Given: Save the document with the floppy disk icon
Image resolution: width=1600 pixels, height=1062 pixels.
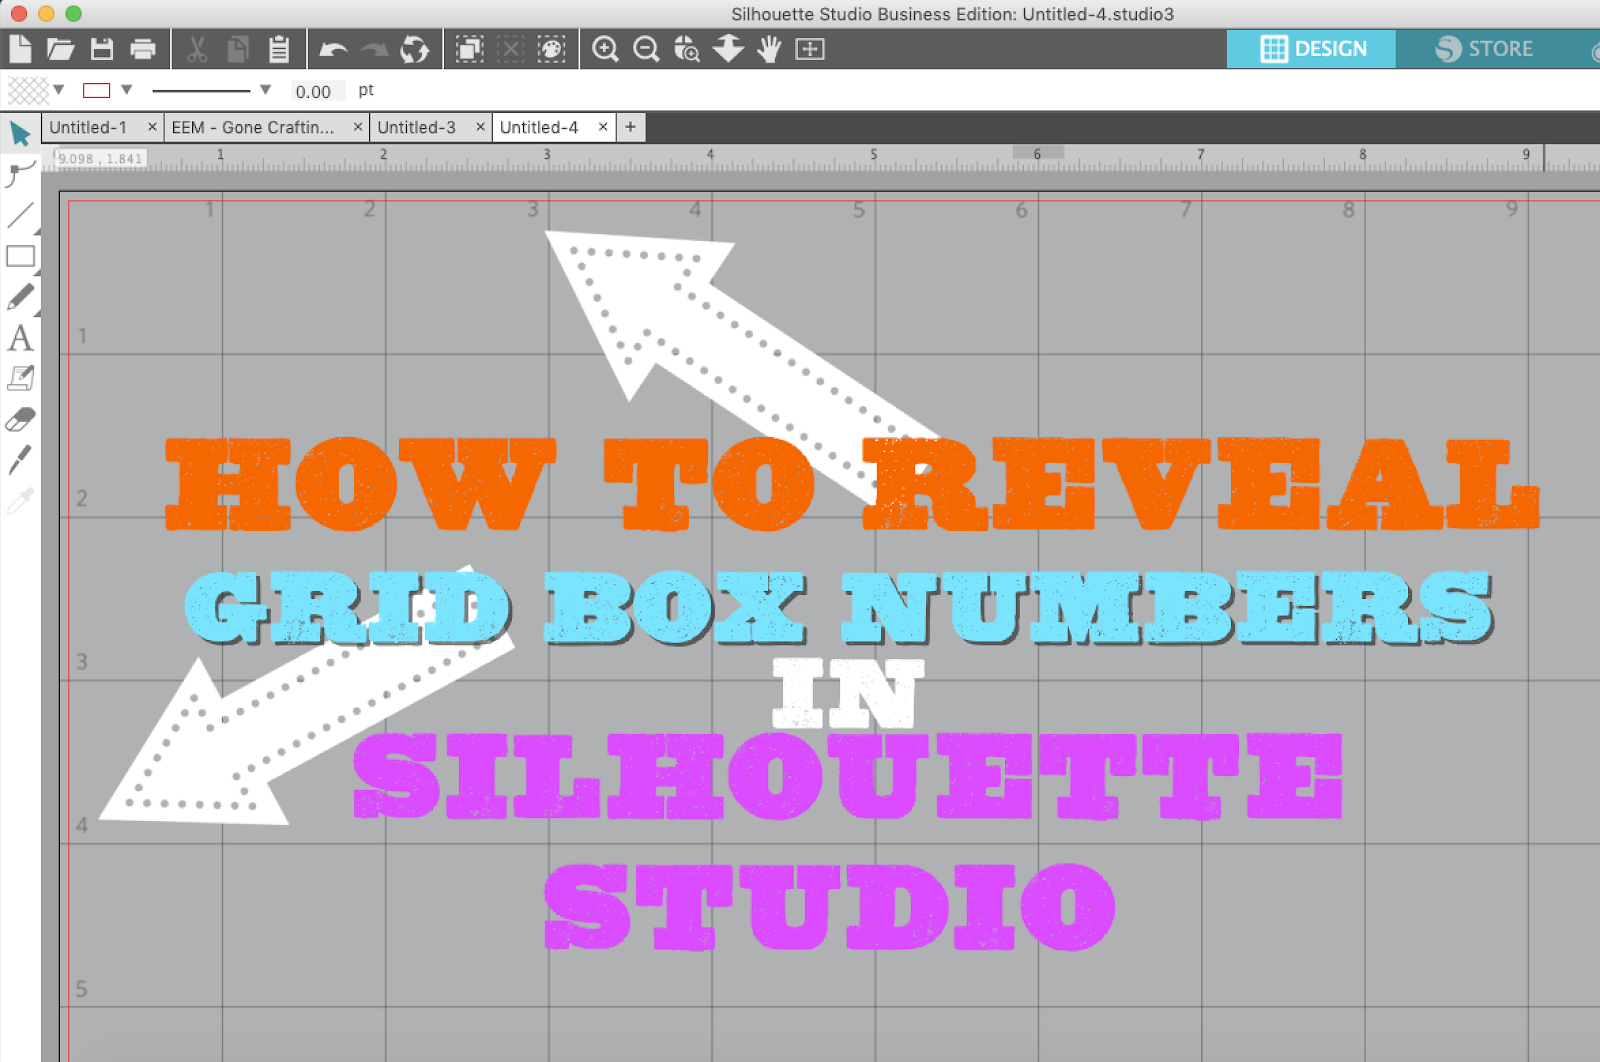Looking at the screenshot, I should coord(102,48).
